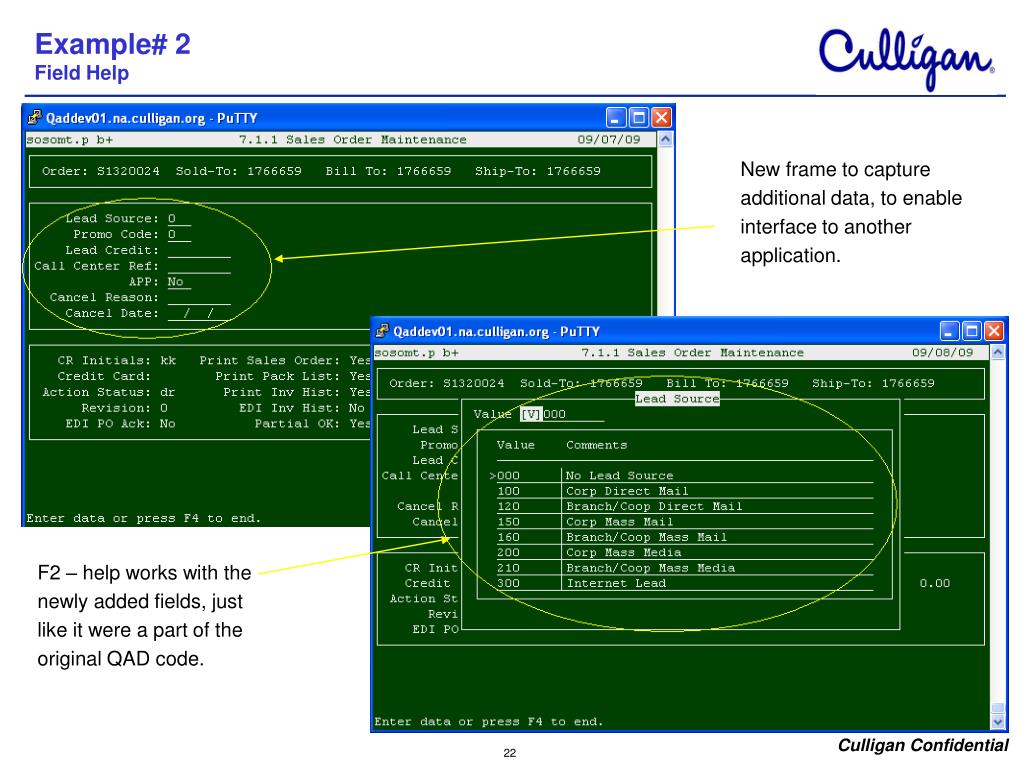Viewport: 1024px width, 768px height.
Task: Click Order S1320024 in the back window
Action: 101,171
